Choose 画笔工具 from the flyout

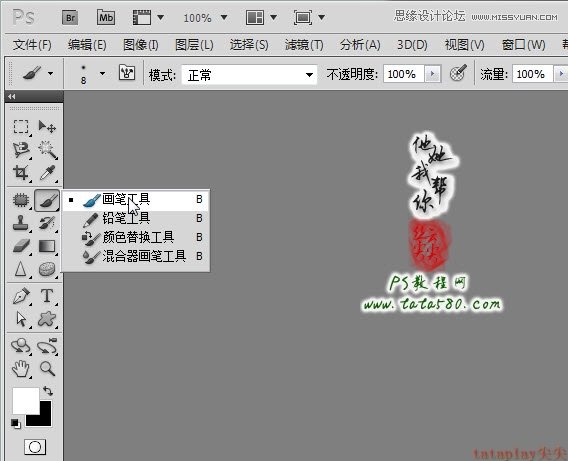(x=135, y=200)
